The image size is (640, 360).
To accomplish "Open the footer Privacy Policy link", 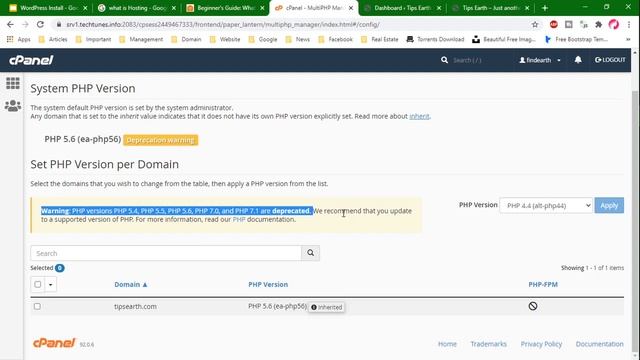I will pos(541,344).
